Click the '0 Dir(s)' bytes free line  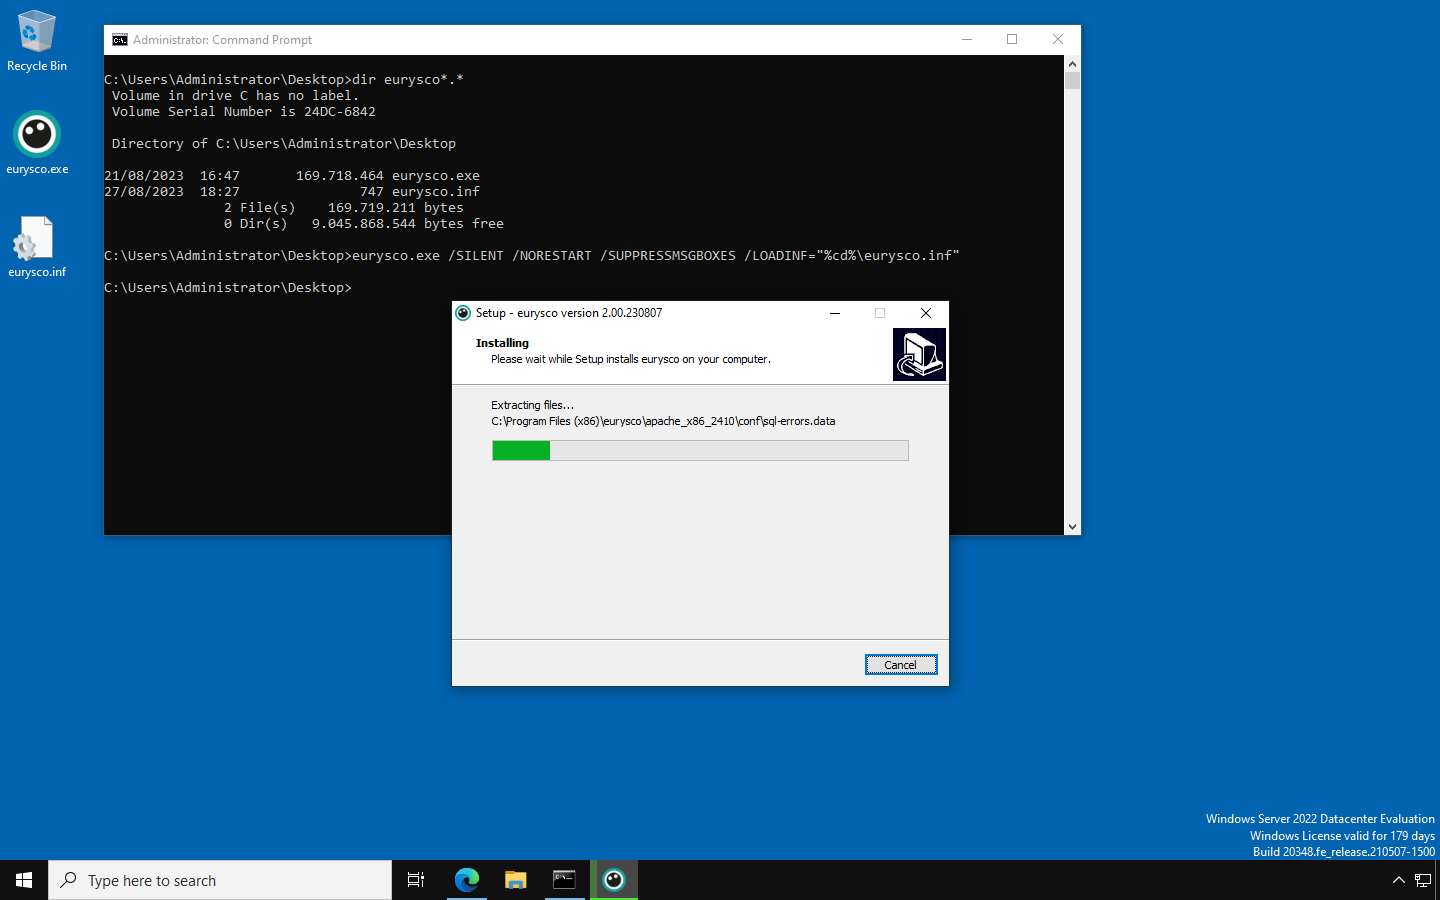(x=364, y=224)
